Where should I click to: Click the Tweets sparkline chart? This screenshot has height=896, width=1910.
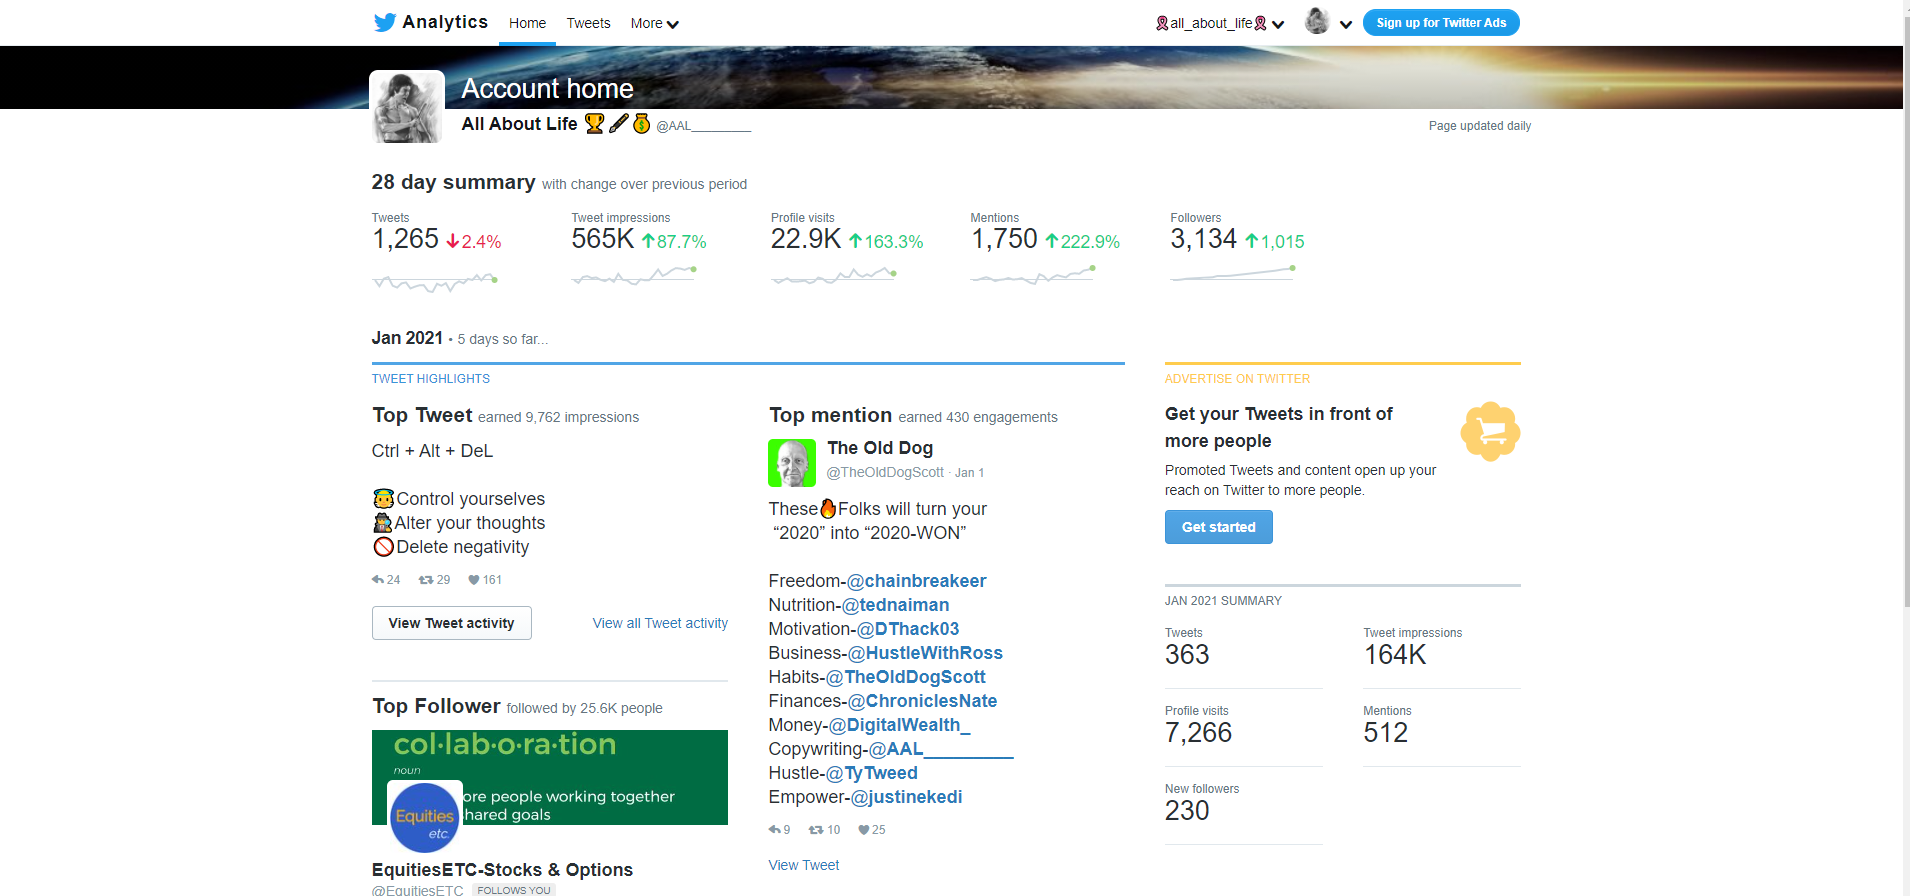coord(435,282)
